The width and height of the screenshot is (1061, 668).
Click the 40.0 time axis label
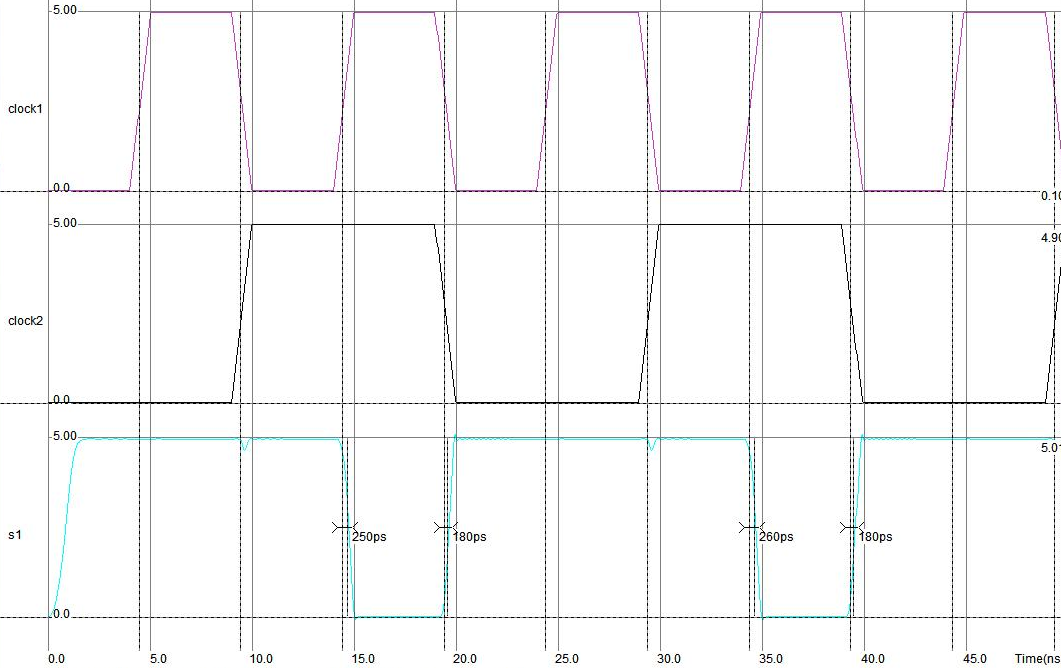(873, 659)
